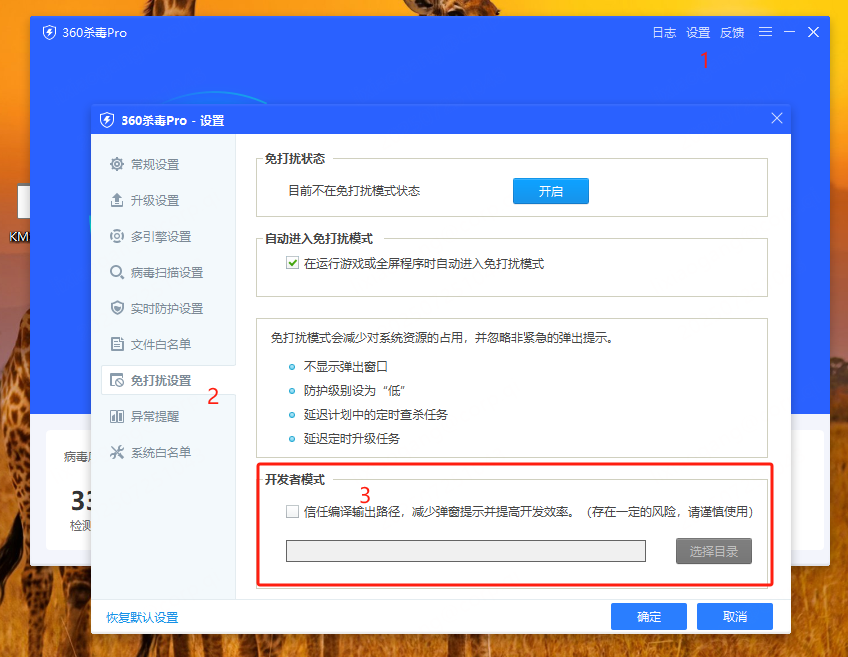This screenshot has height=657, width=848.
Task: Minimize the 360杀毒Pro main window
Action: point(790,32)
